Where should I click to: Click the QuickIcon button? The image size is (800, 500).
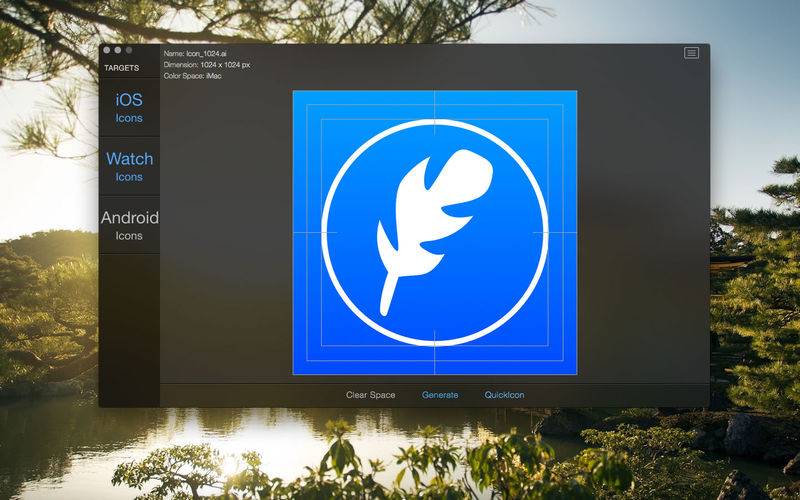coord(505,395)
